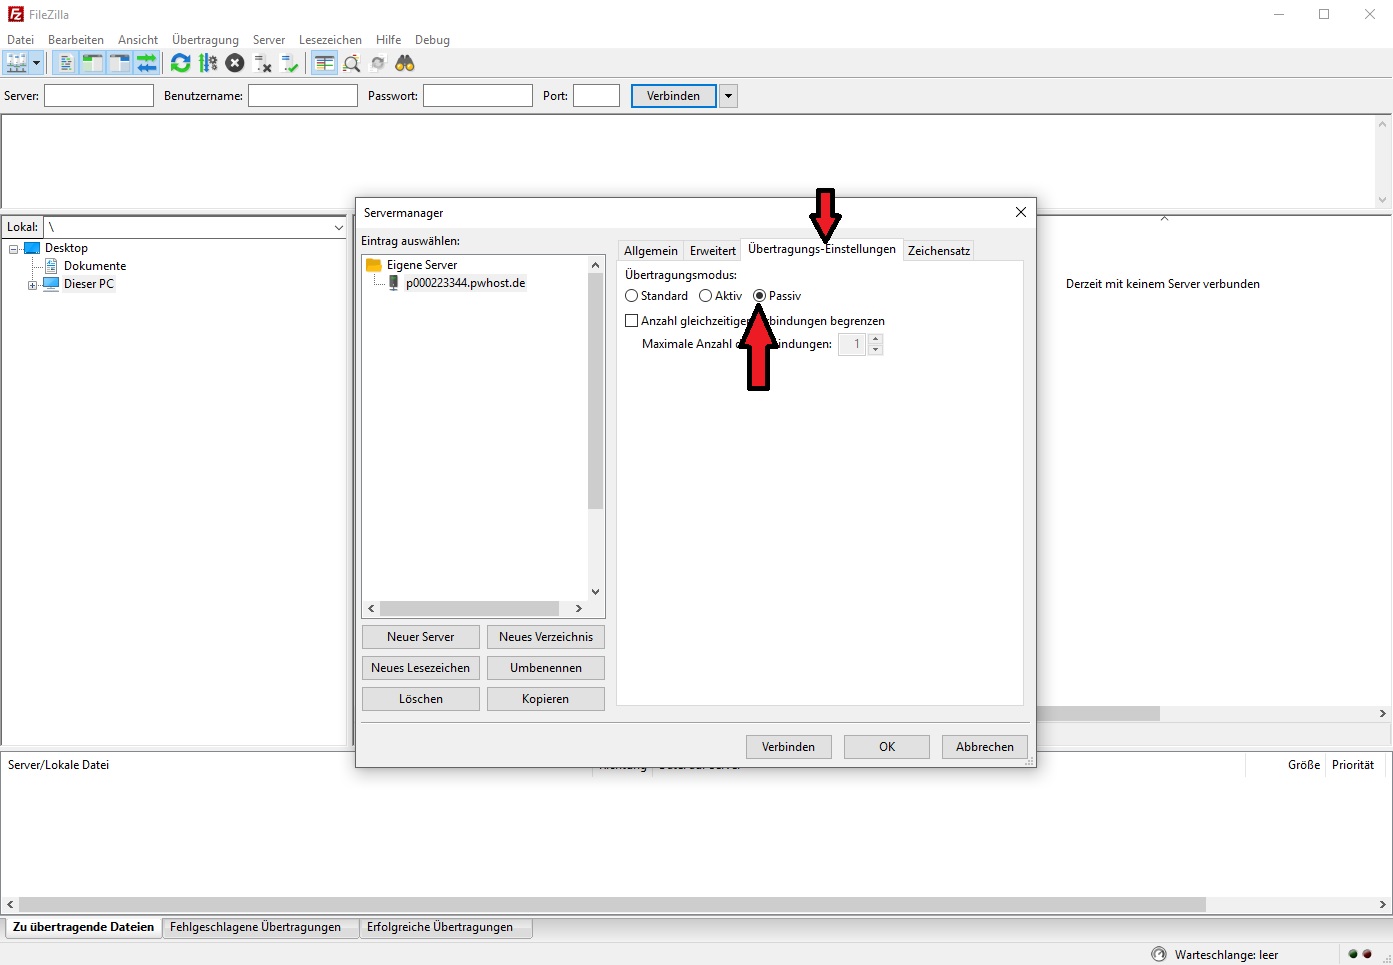
Task: Open the binoculars file search icon
Action: point(404,63)
